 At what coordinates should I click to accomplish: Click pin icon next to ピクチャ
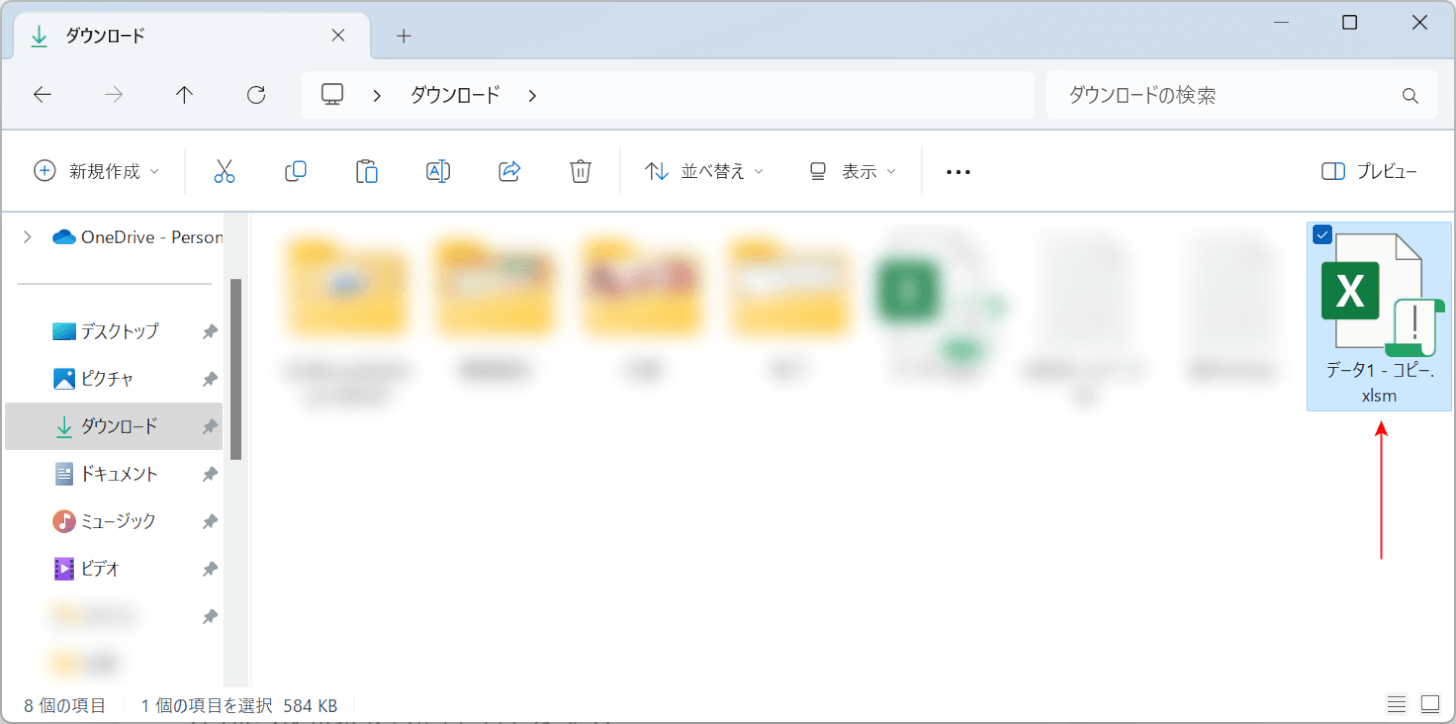pyautogui.click(x=210, y=380)
